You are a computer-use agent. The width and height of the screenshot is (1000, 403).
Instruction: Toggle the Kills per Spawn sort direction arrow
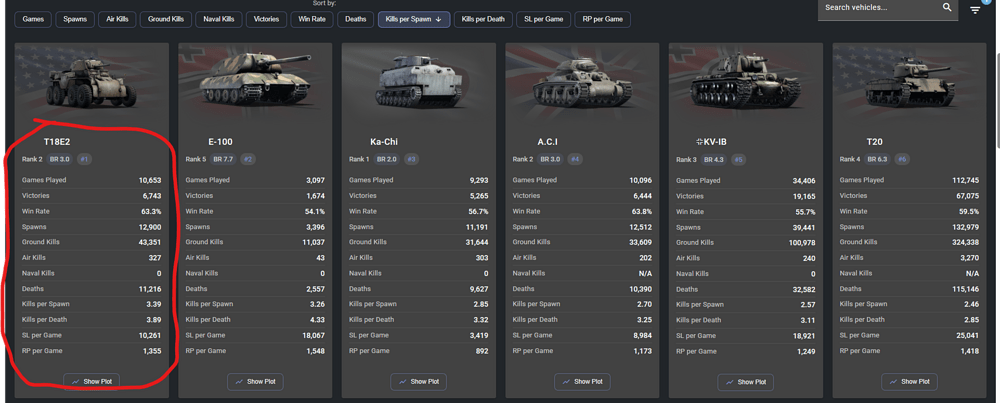[x=438, y=19]
